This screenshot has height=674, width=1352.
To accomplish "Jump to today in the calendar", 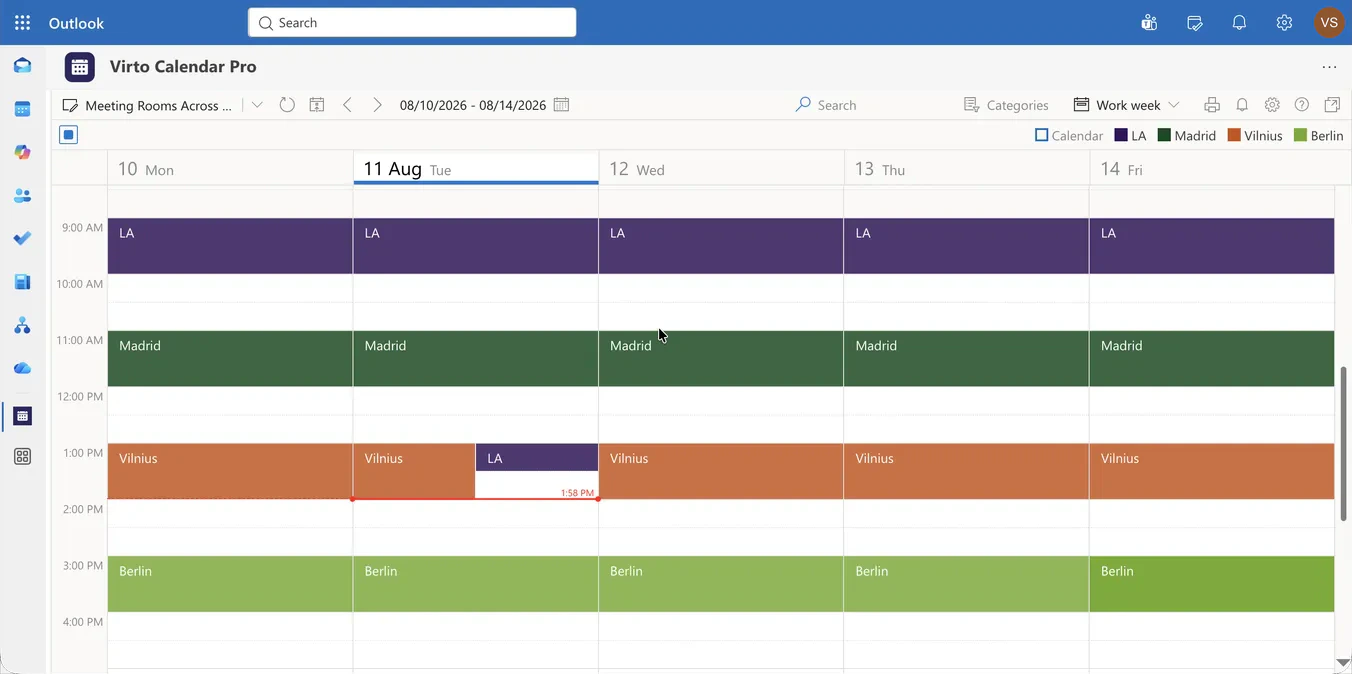I will [x=317, y=104].
